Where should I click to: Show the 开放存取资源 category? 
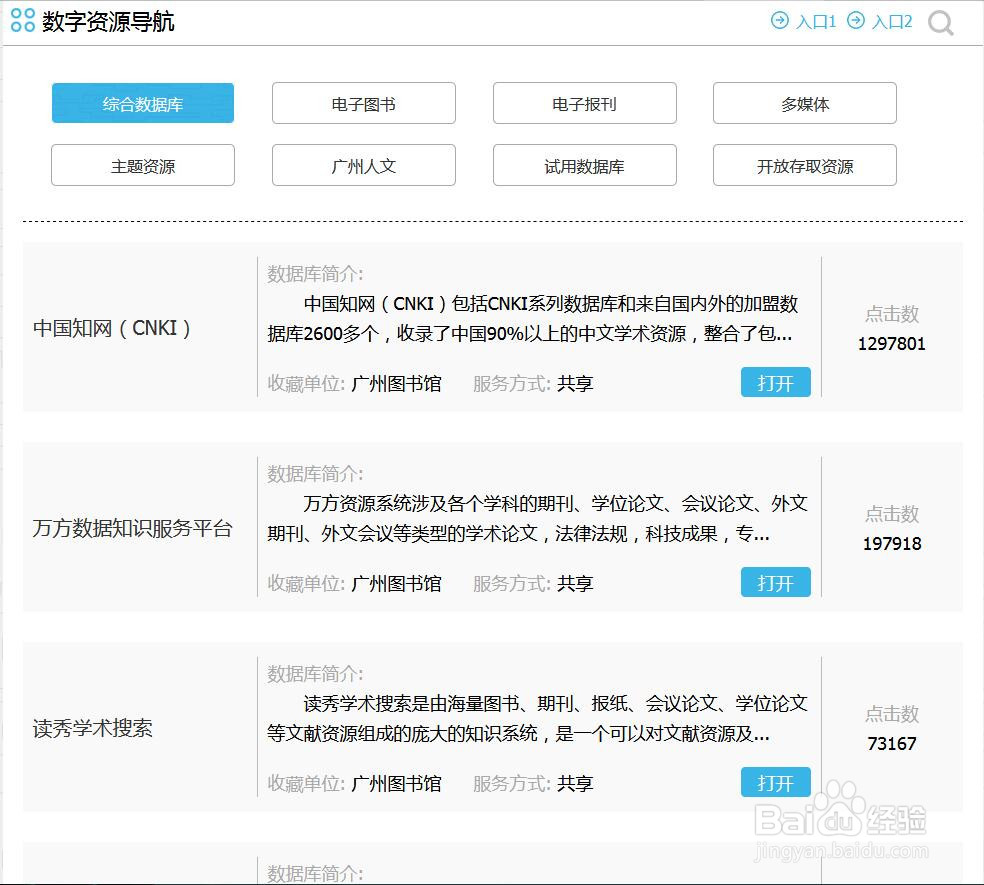click(805, 166)
